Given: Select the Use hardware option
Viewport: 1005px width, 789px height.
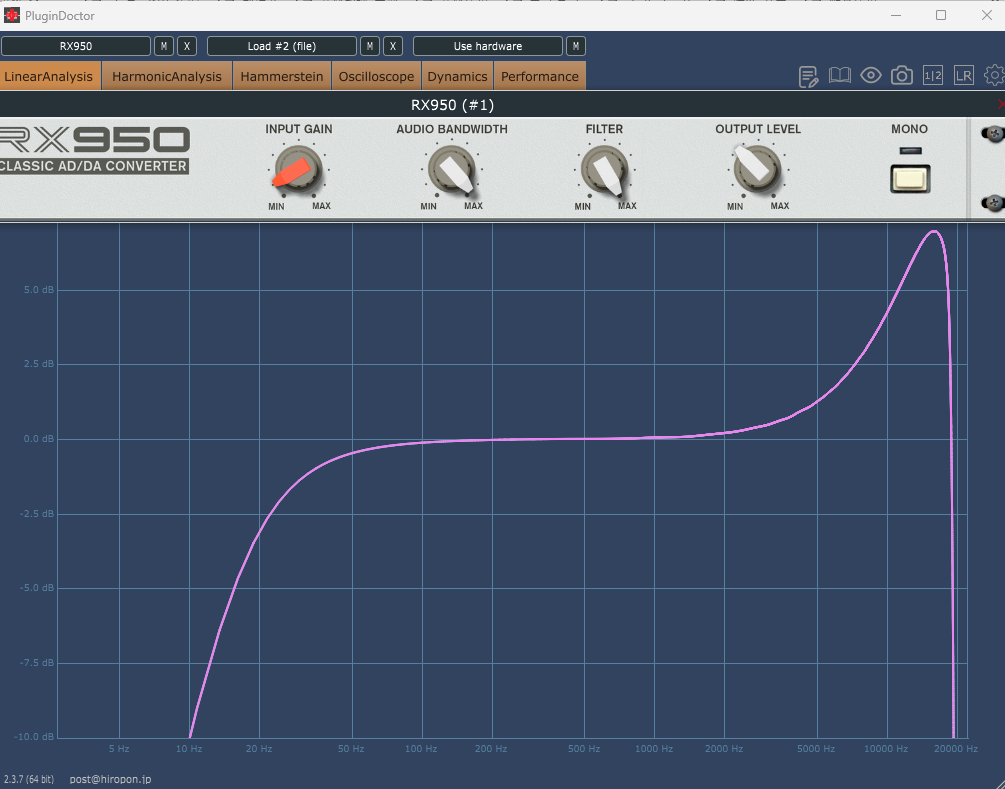Looking at the screenshot, I should pos(488,46).
